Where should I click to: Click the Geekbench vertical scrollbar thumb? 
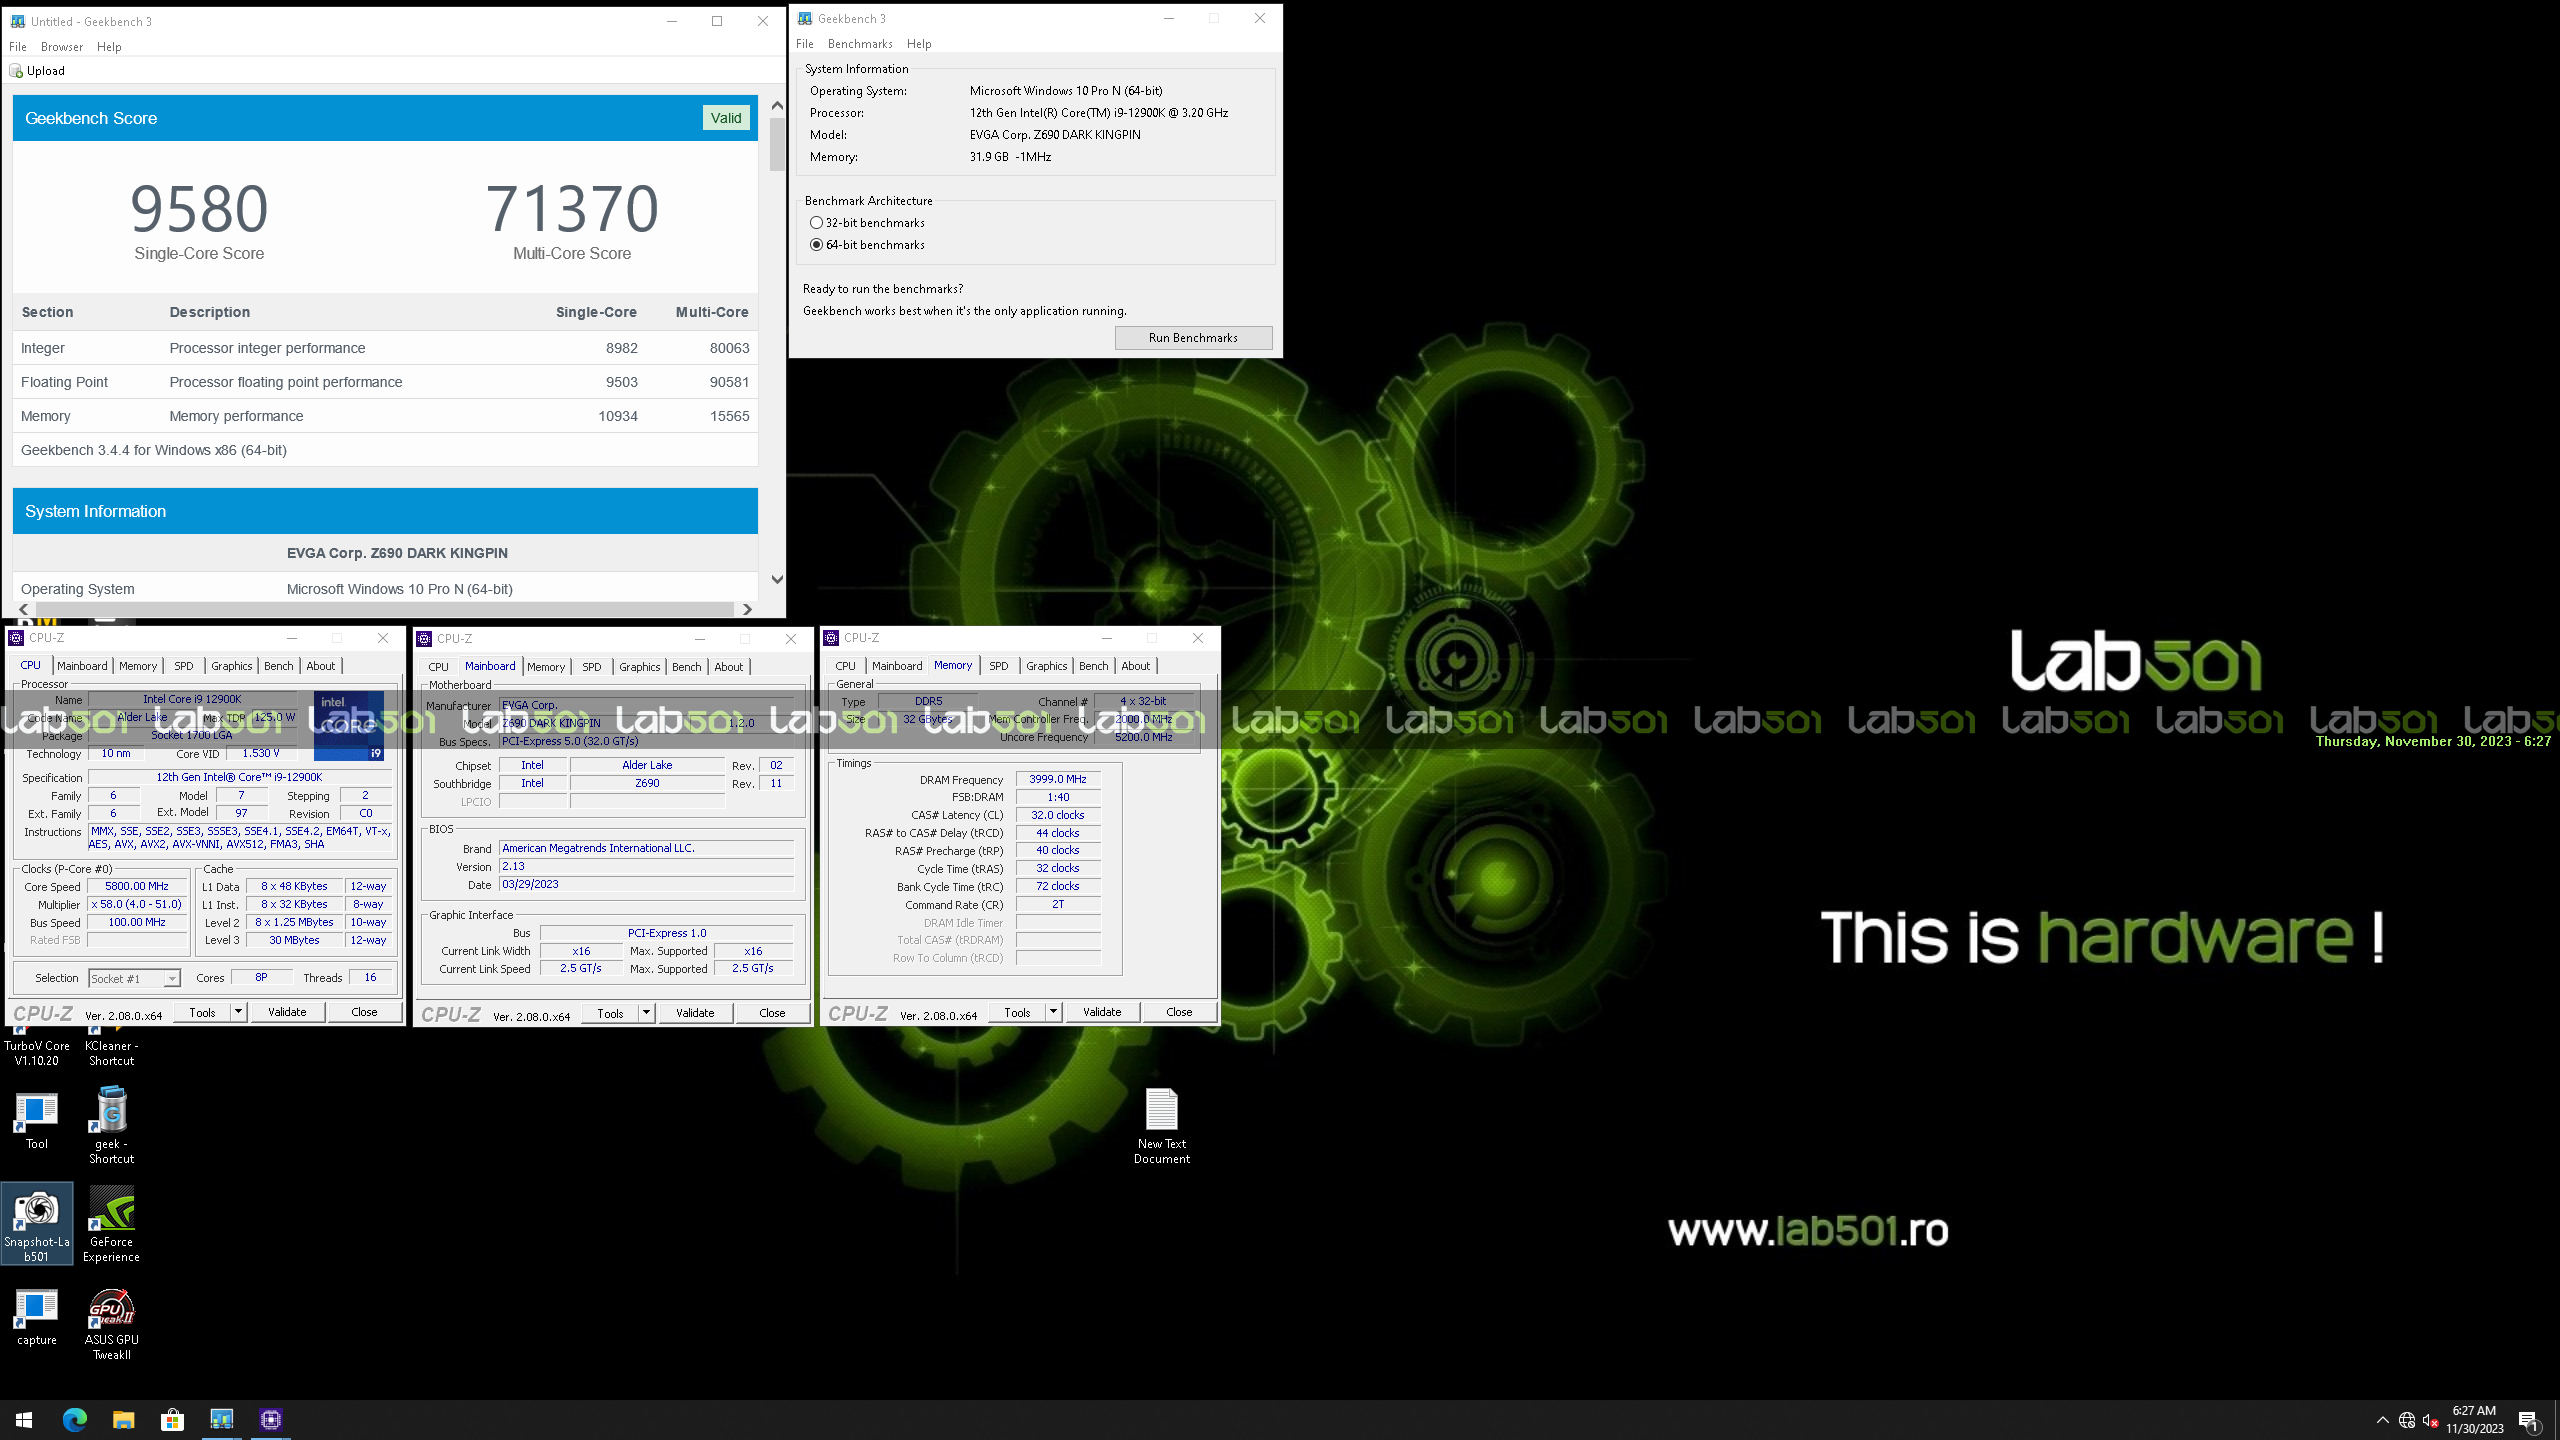coord(777,144)
